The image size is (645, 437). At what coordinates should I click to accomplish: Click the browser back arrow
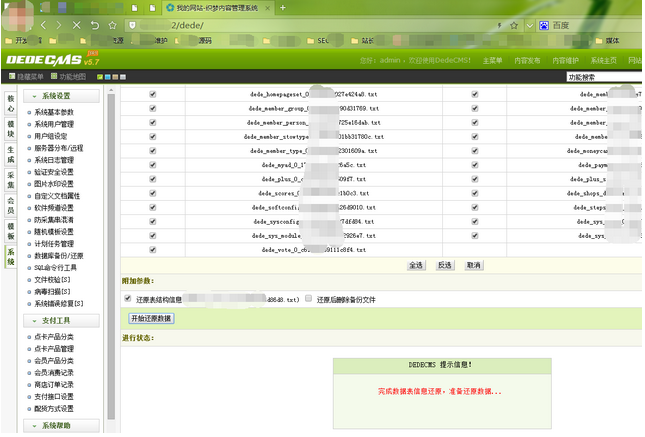pos(44,24)
